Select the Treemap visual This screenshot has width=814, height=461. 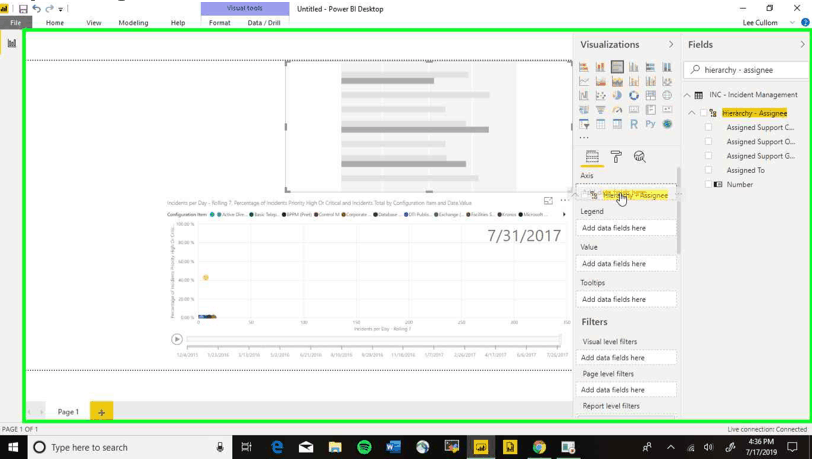point(650,96)
